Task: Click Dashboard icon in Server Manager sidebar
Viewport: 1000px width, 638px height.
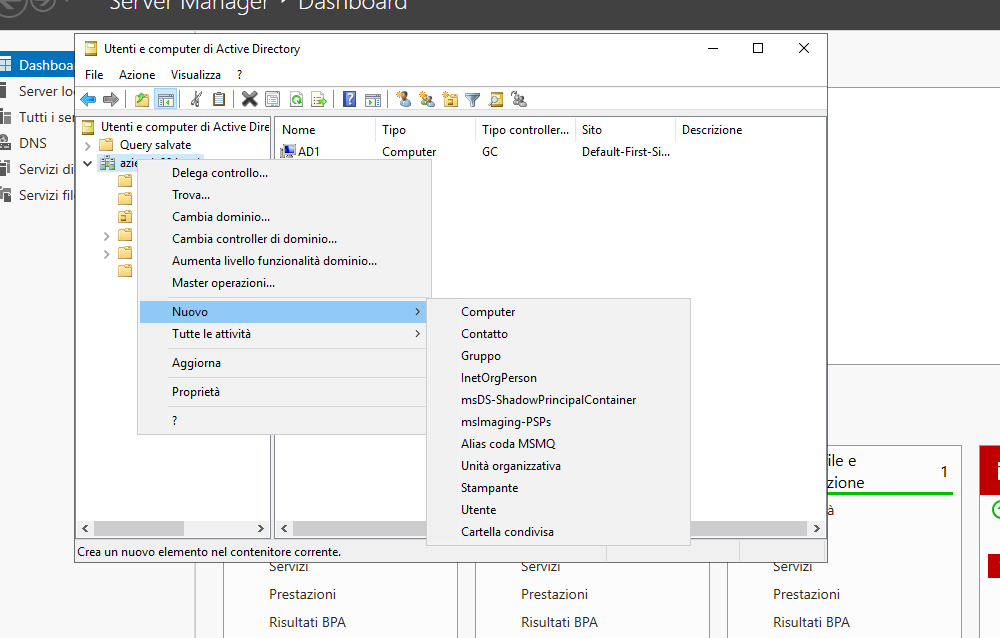Action: (x=6, y=64)
